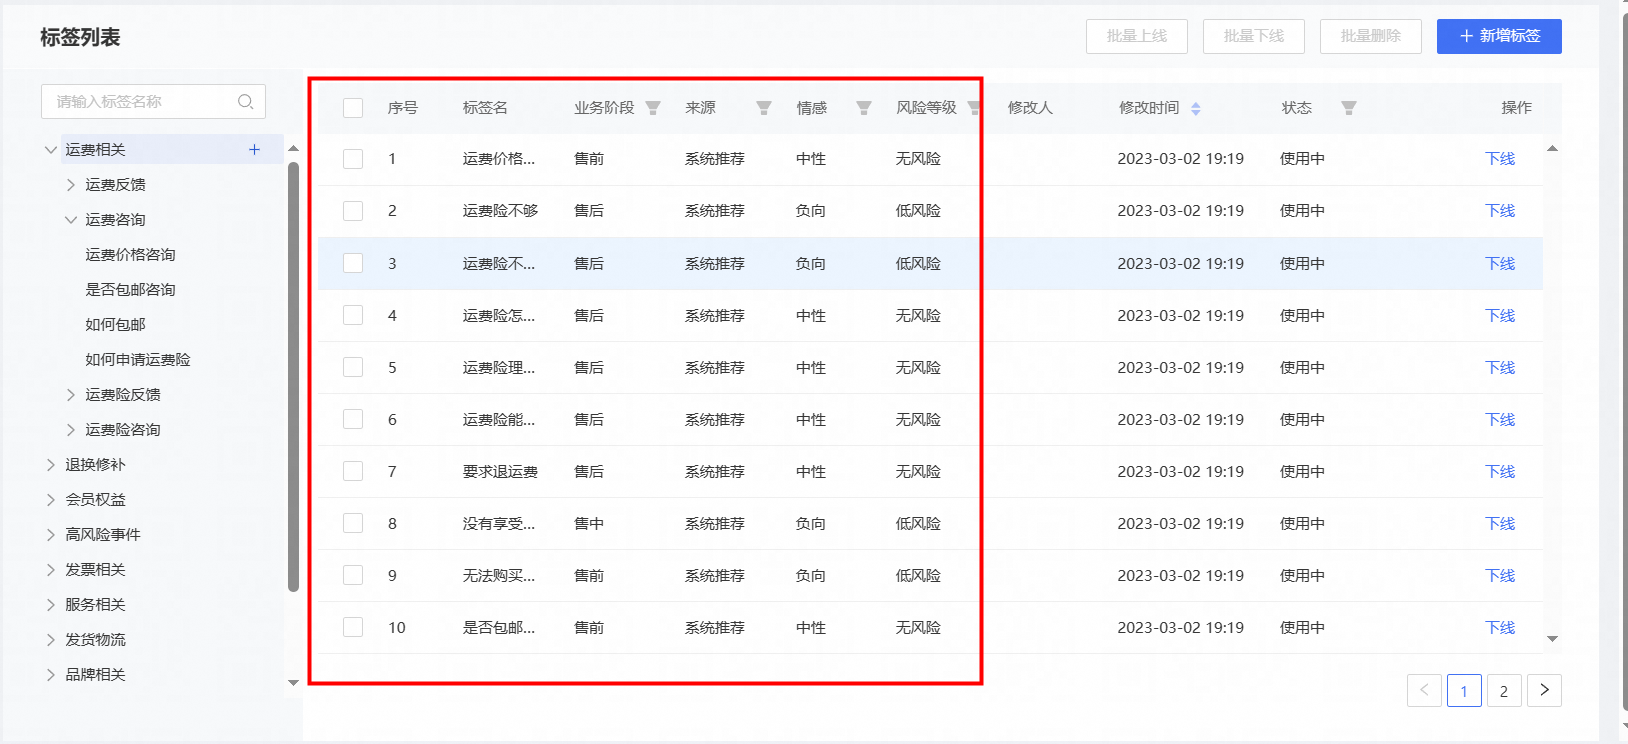Expand the 服务相关 category
1628x744 pixels.
51,604
